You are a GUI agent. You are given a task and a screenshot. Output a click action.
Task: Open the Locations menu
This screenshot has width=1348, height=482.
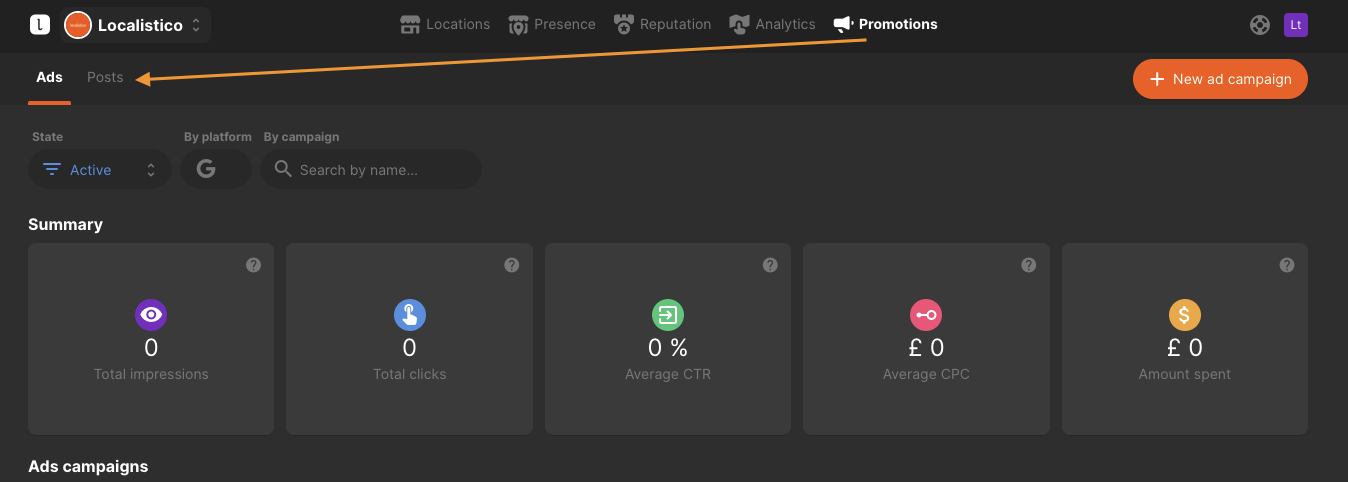click(x=445, y=24)
